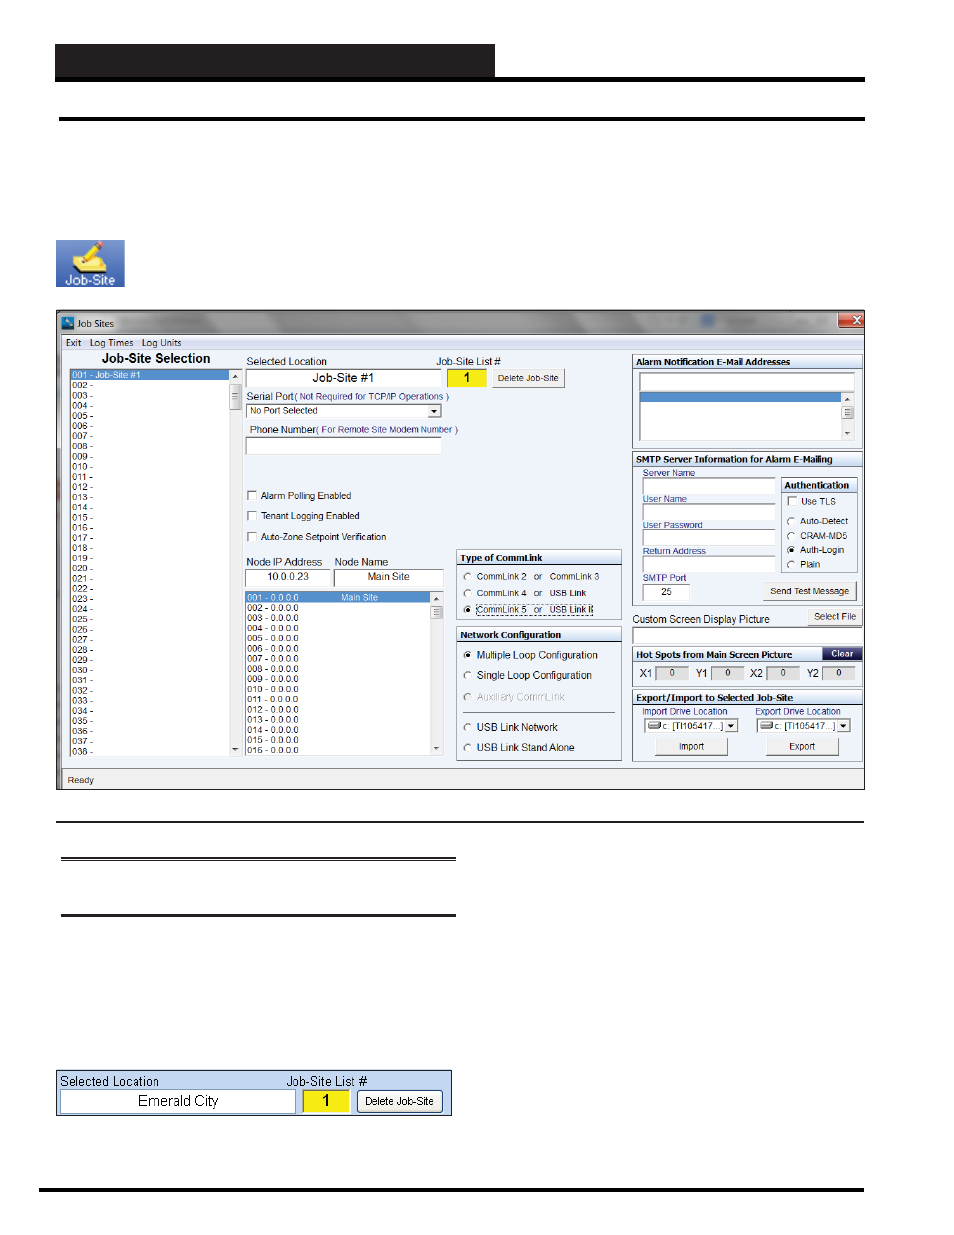
Task: Select CRAM-MD5 authentication
Action: tap(791, 535)
